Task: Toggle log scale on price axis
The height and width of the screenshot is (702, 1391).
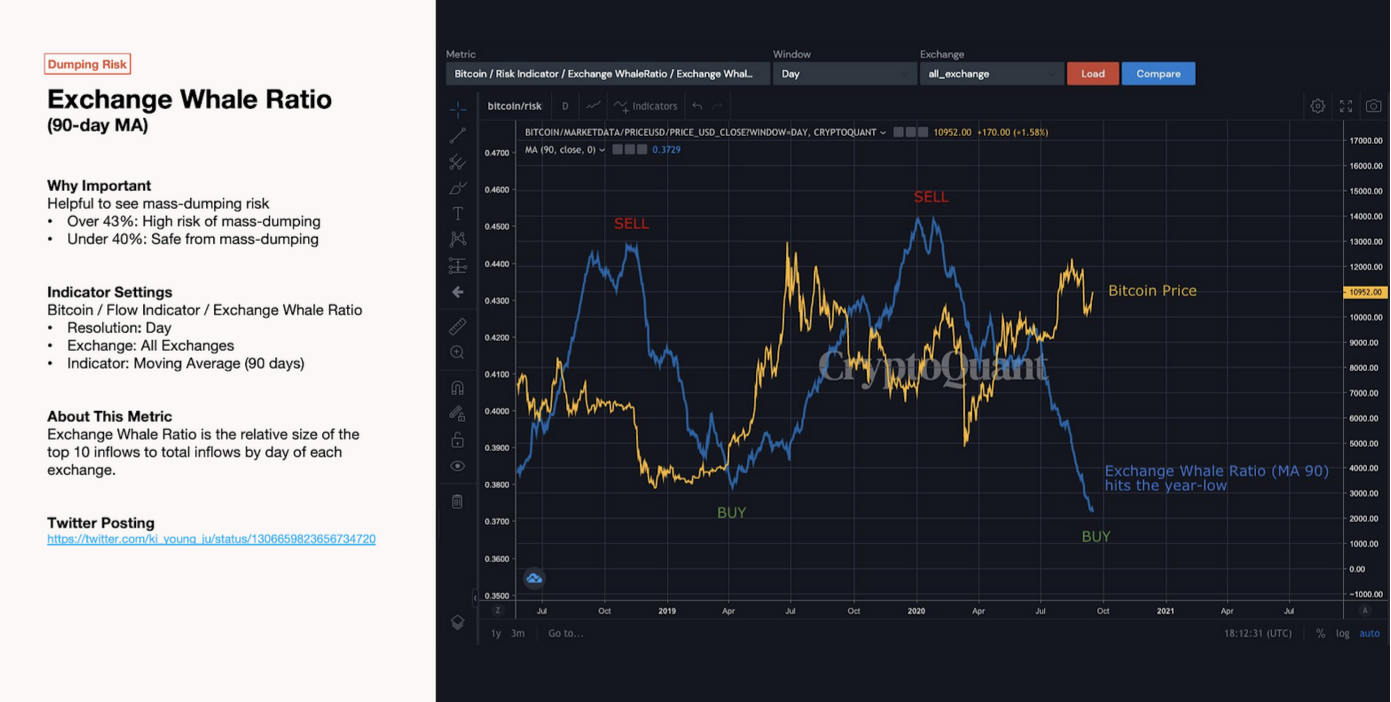Action: [x=1342, y=633]
